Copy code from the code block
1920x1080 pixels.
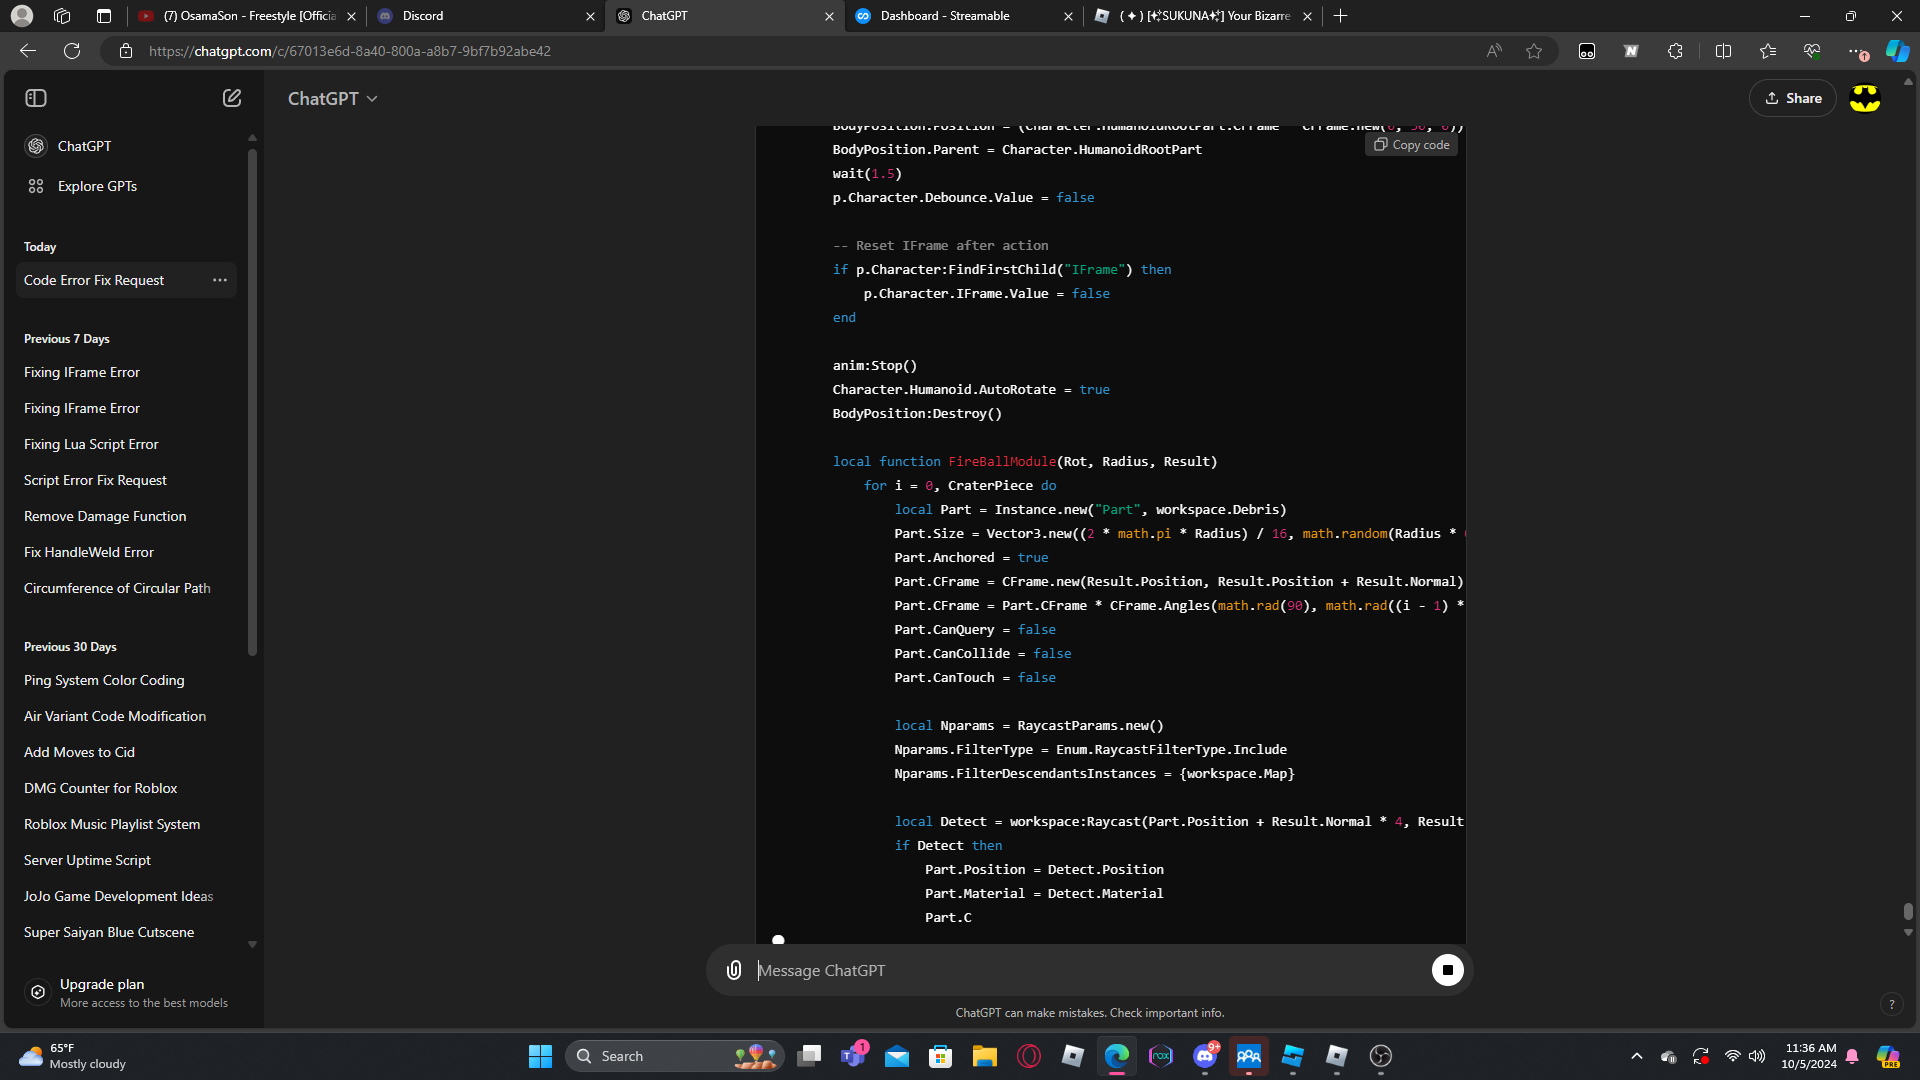(1411, 145)
